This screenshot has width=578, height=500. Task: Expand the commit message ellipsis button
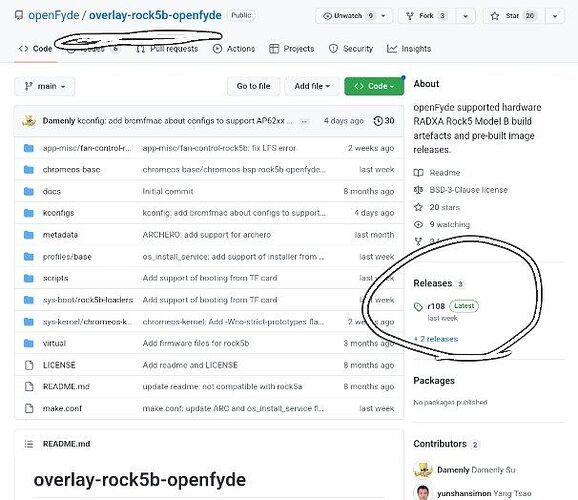pyautogui.click(x=304, y=121)
